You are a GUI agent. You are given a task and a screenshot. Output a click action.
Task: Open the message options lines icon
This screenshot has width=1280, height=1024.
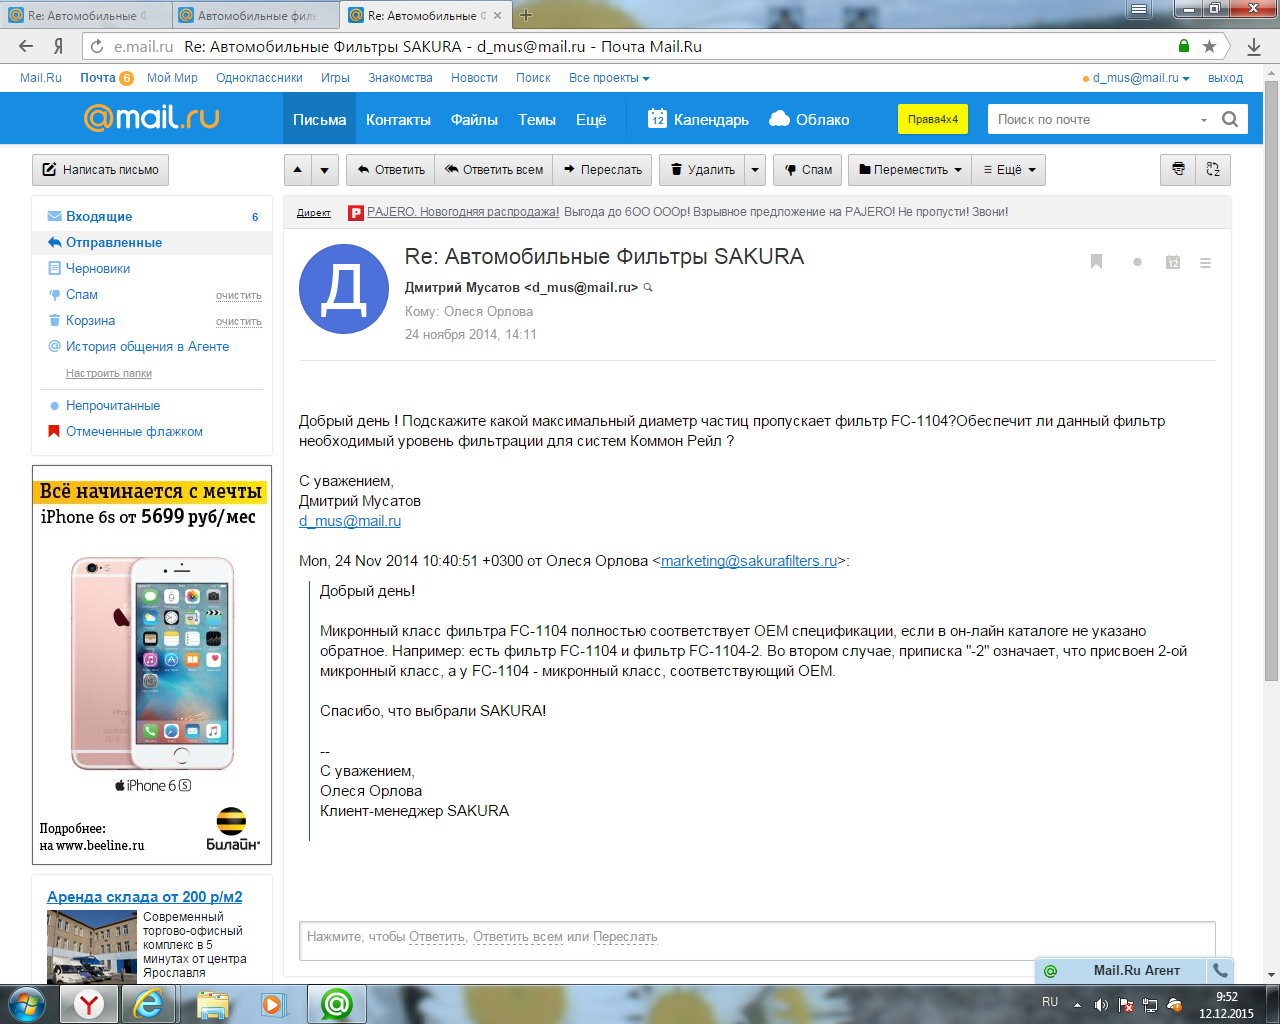pyautogui.click(x=1205, y=263)
